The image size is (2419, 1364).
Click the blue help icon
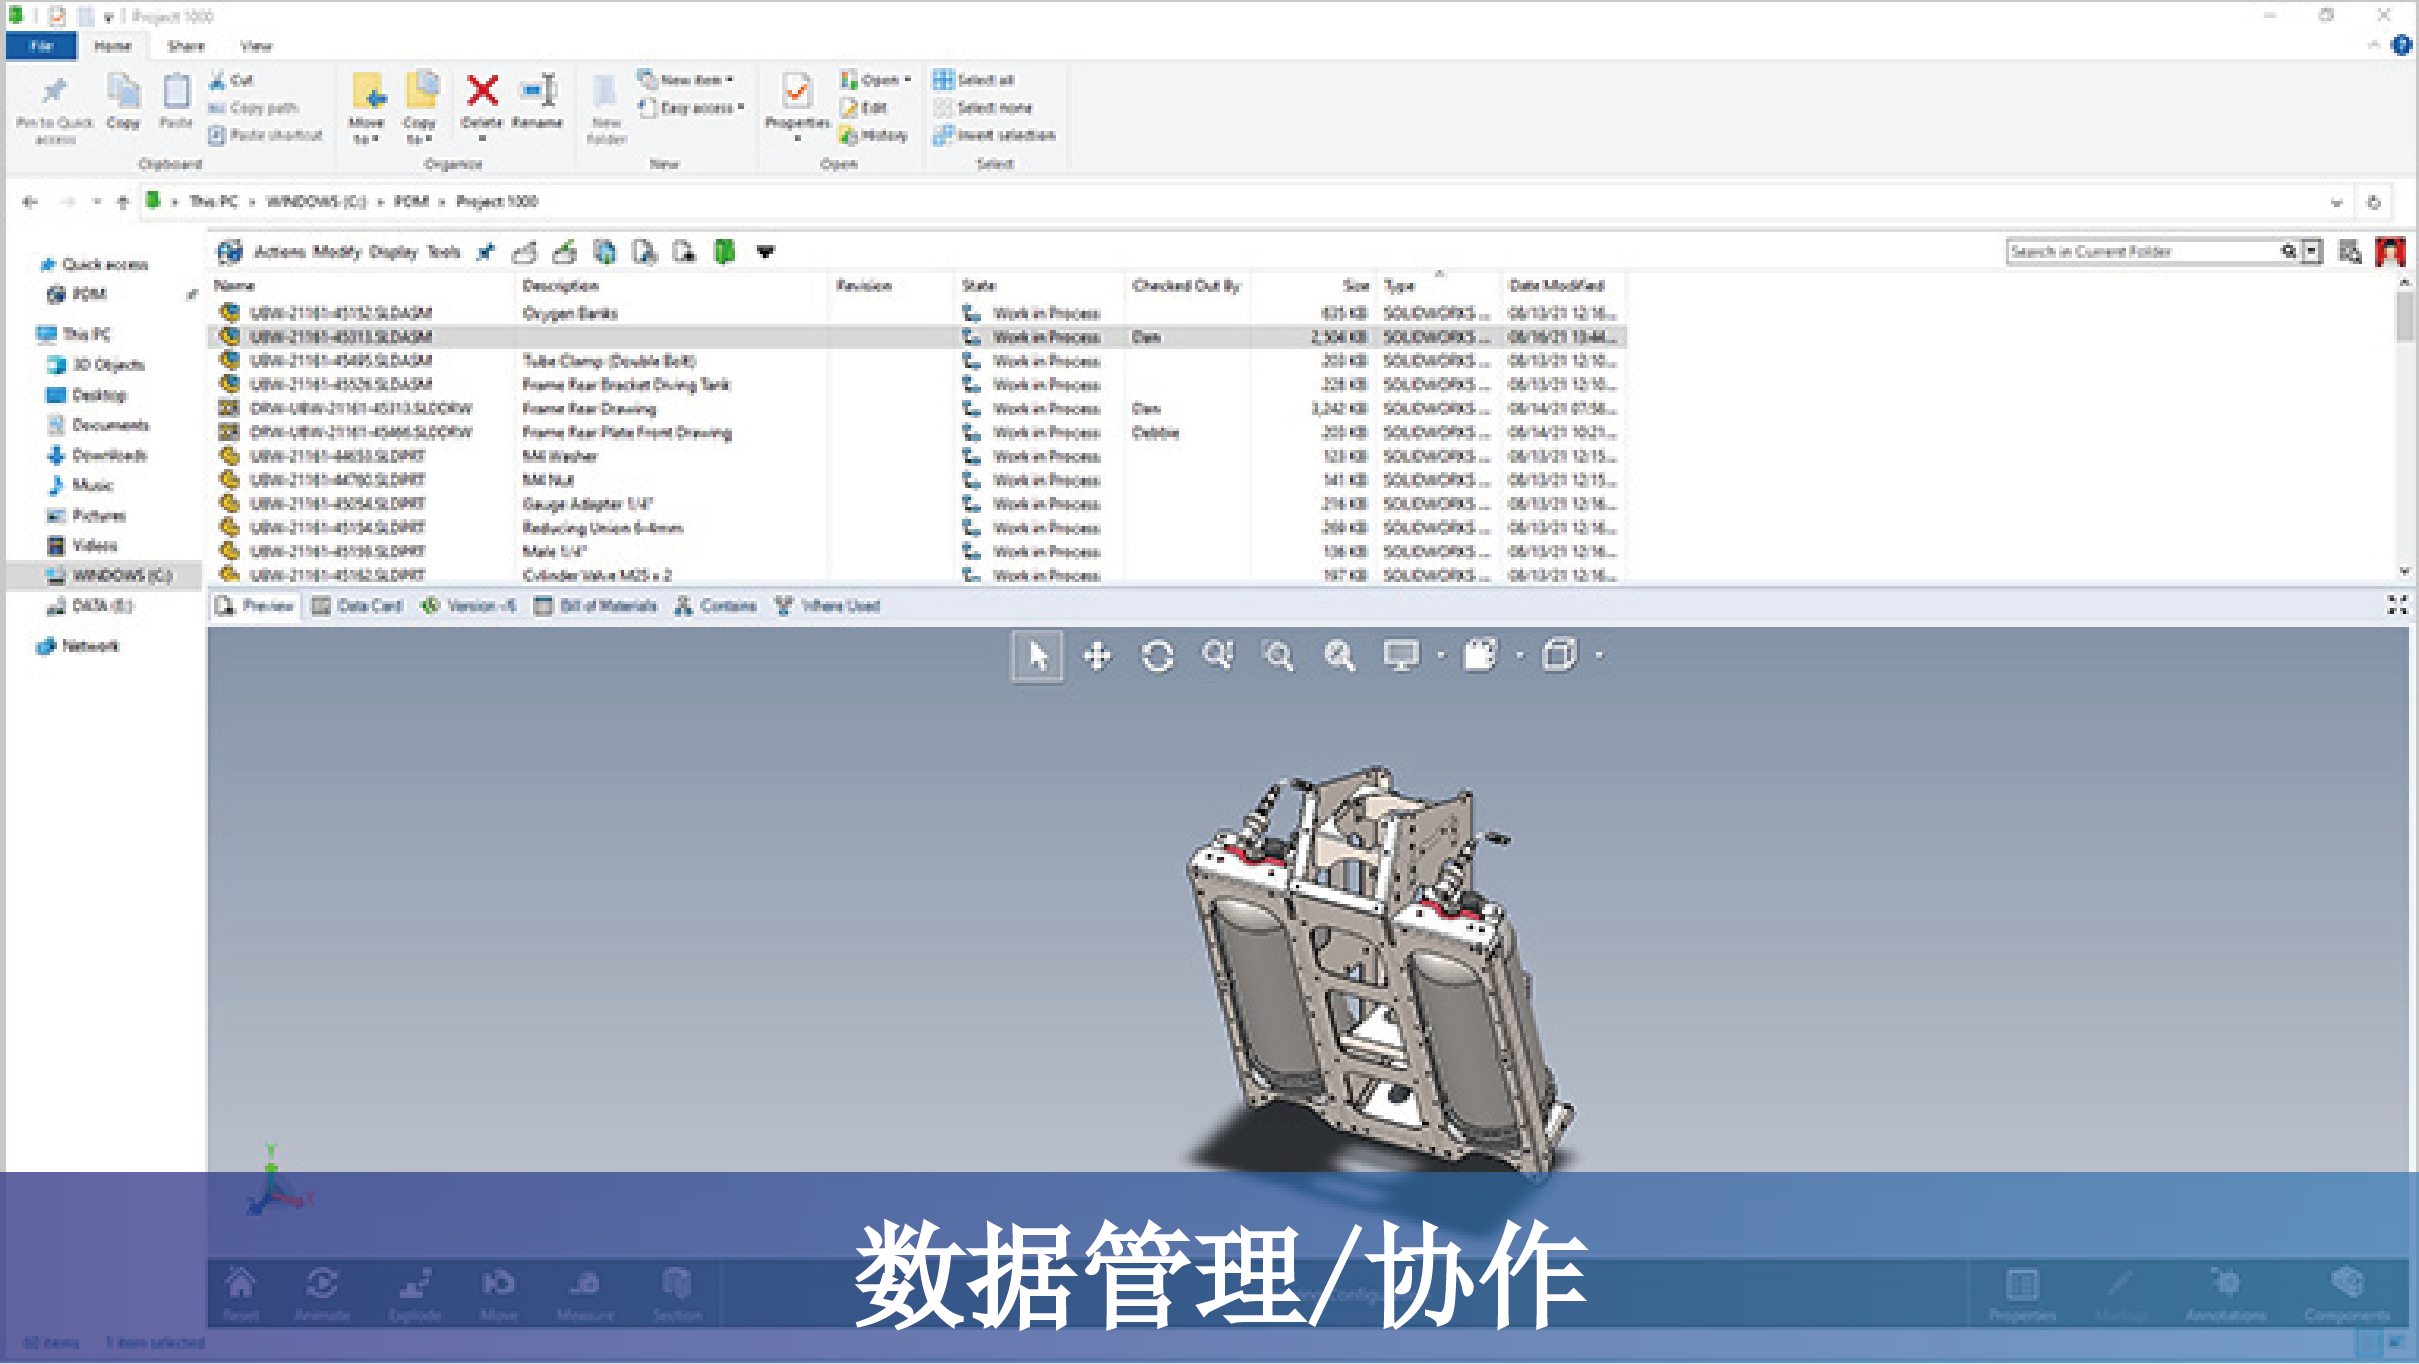(x=2401, y=45)
